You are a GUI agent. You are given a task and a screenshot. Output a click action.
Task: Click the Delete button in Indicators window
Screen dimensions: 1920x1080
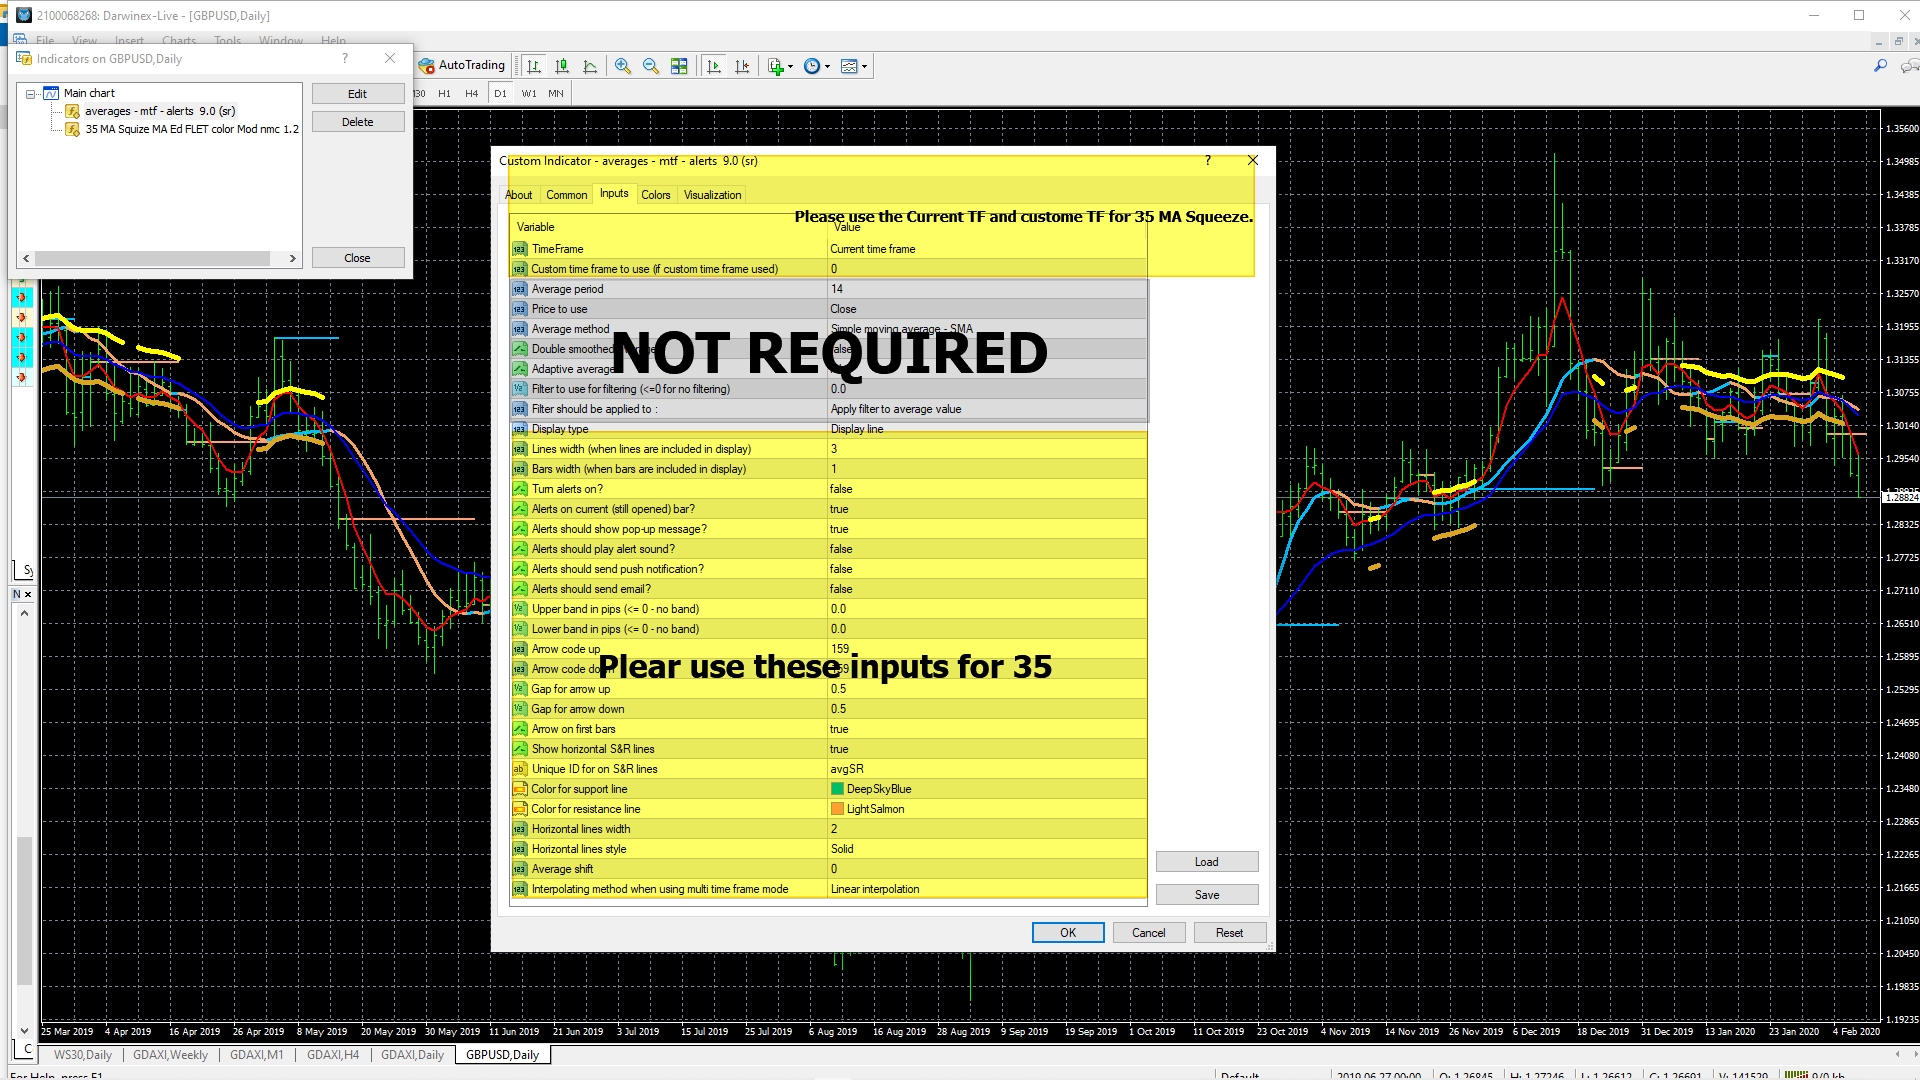357,122
